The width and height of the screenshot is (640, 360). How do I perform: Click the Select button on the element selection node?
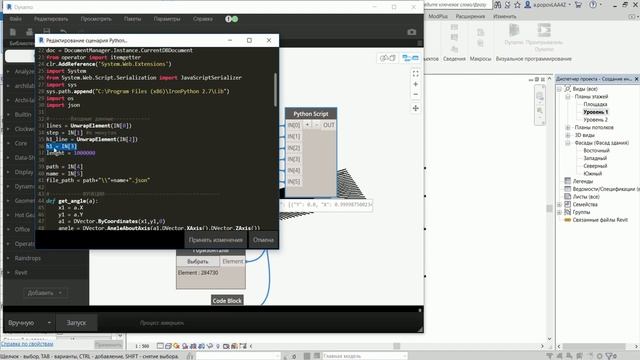198,261
